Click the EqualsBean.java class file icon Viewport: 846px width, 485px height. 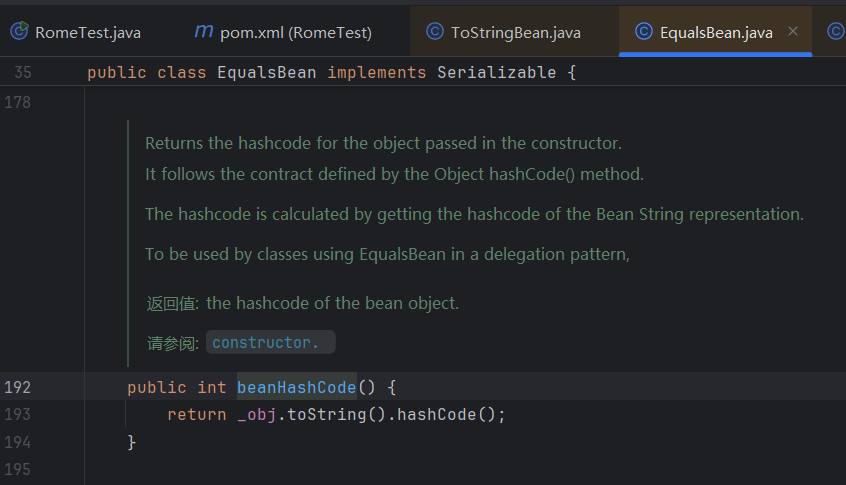point(643,32)
